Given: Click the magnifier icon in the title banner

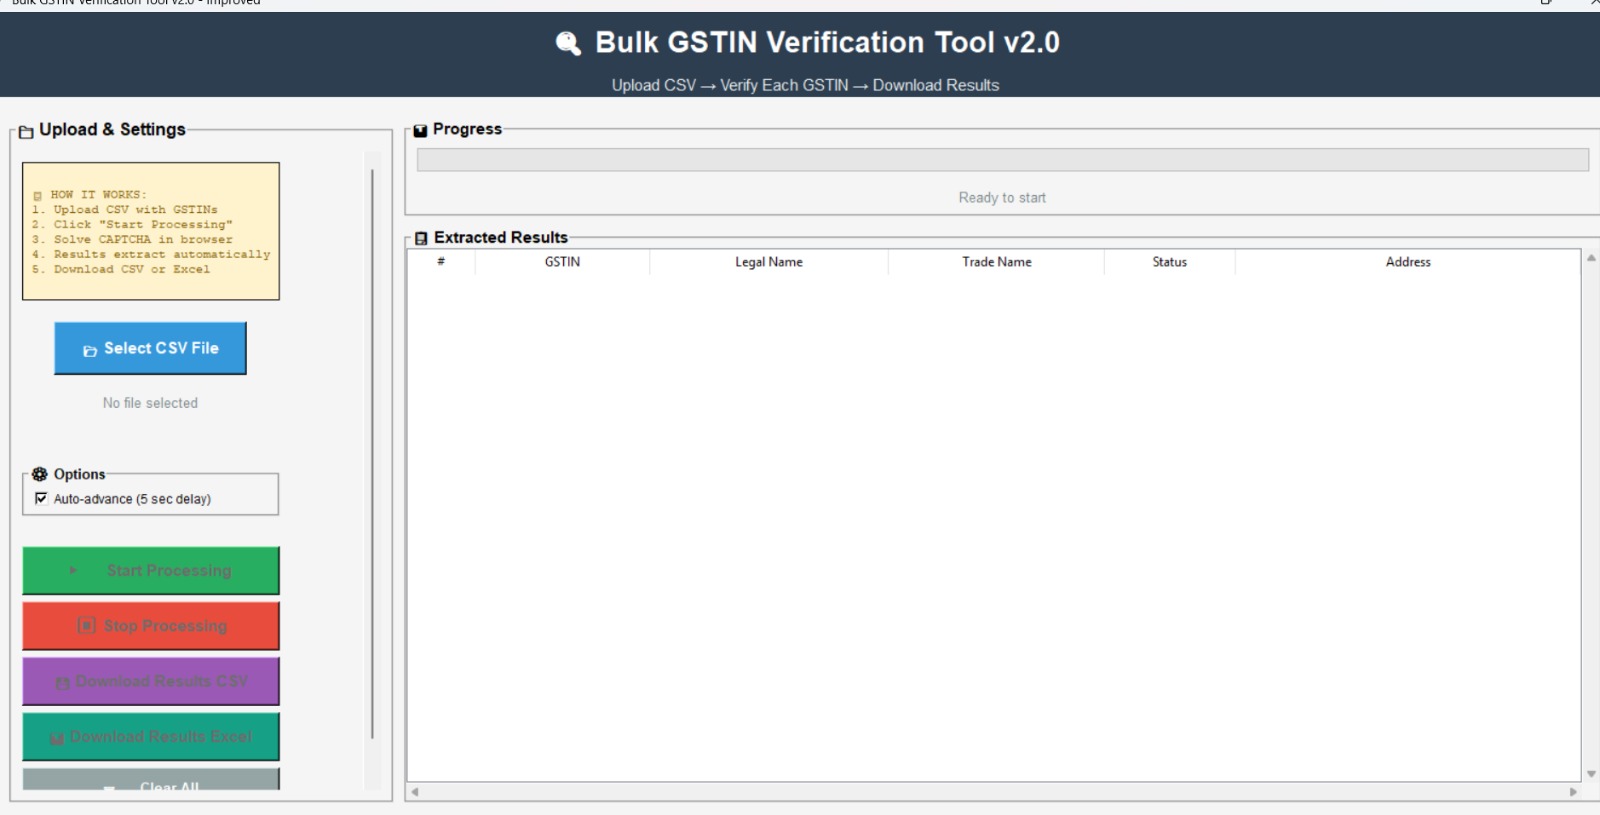Looking at the screenshot, I should 568,43.
